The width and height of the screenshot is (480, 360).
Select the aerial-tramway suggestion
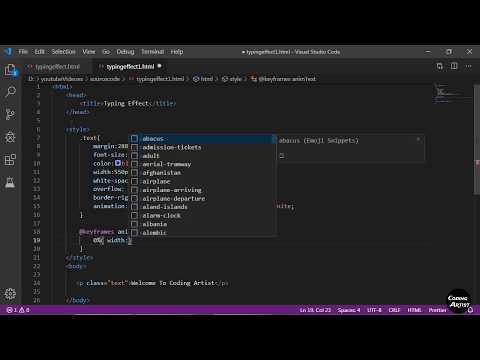click(x=202, y=164)
